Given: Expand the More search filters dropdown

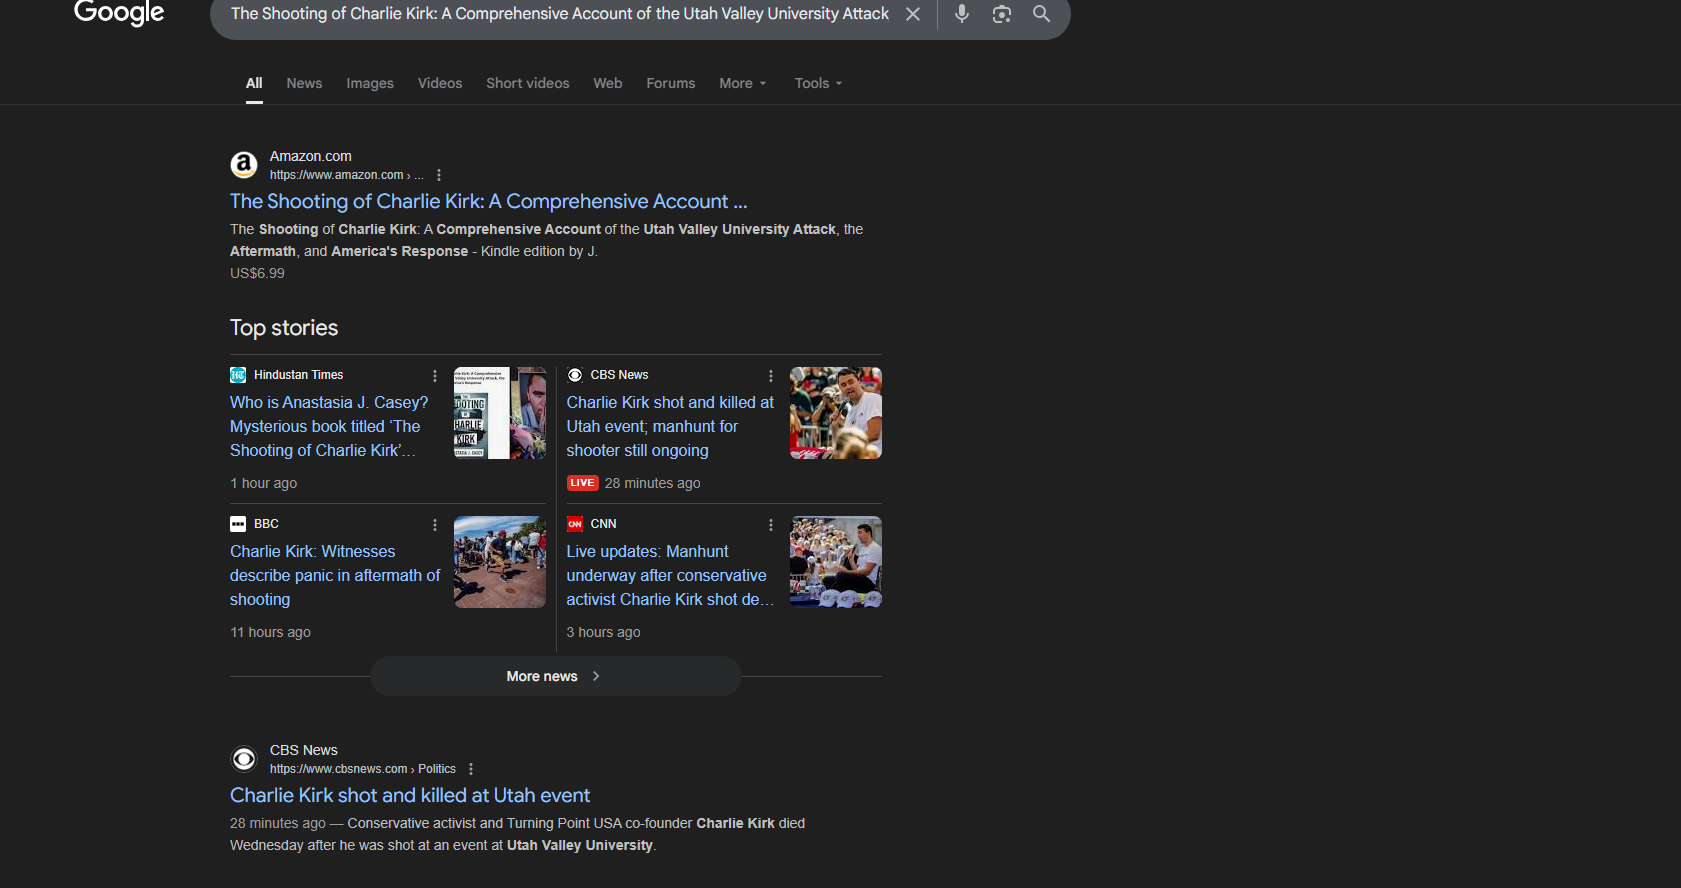Looking at the screenshot, I should pos(742,83).
